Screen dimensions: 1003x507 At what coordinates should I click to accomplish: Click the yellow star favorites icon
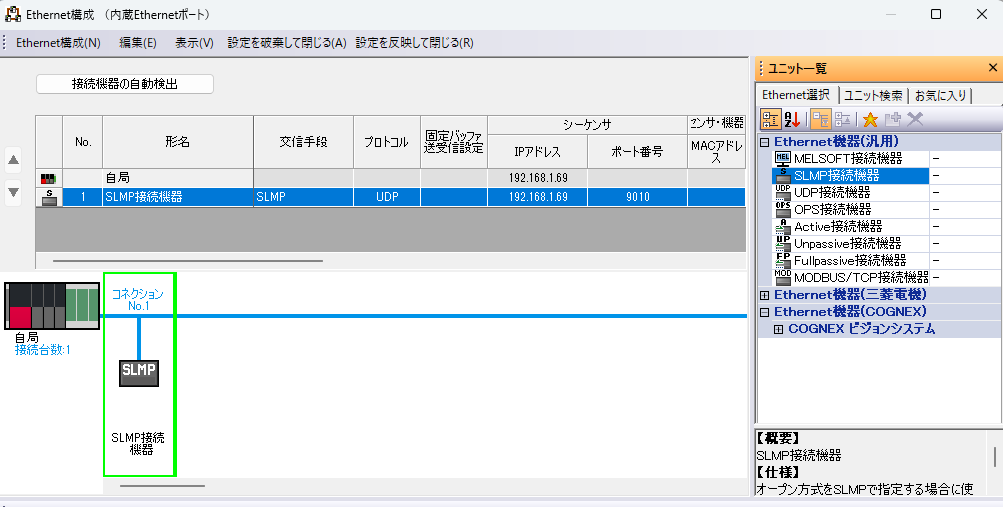point(869,119)
